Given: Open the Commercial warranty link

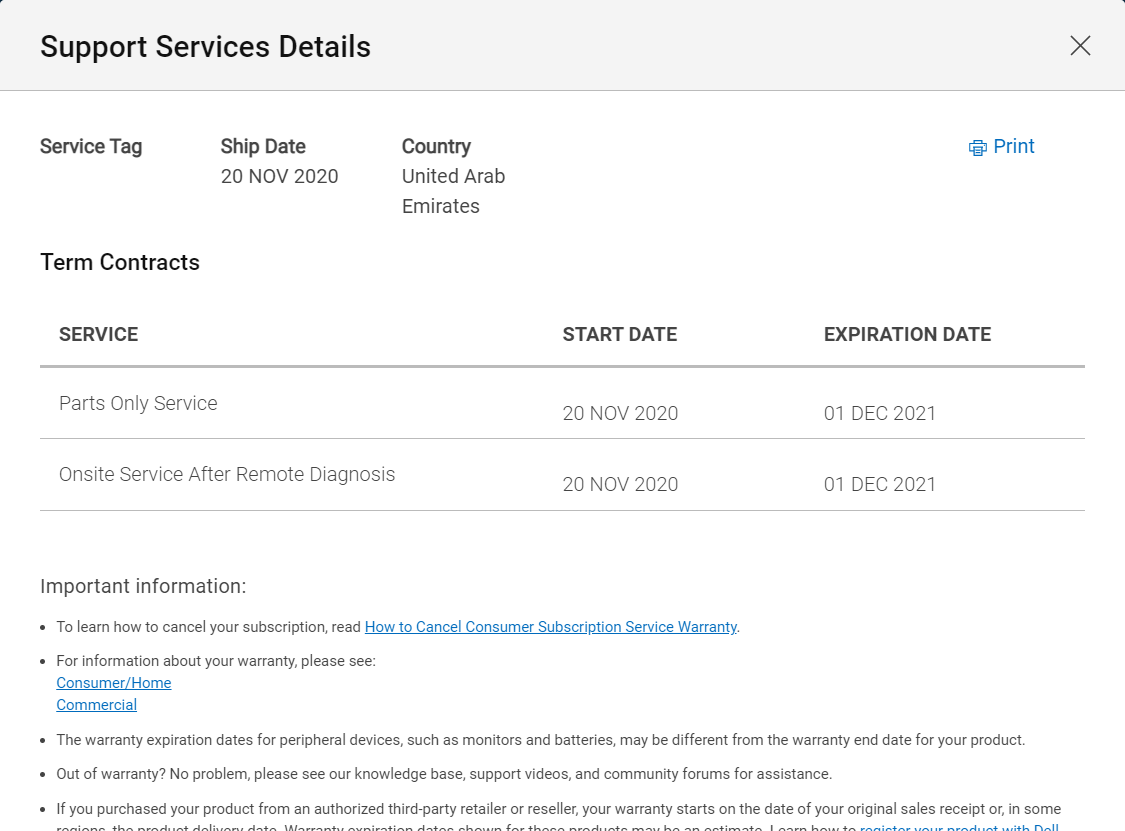Looking at the screenshot, I should [x=96, y=705].
